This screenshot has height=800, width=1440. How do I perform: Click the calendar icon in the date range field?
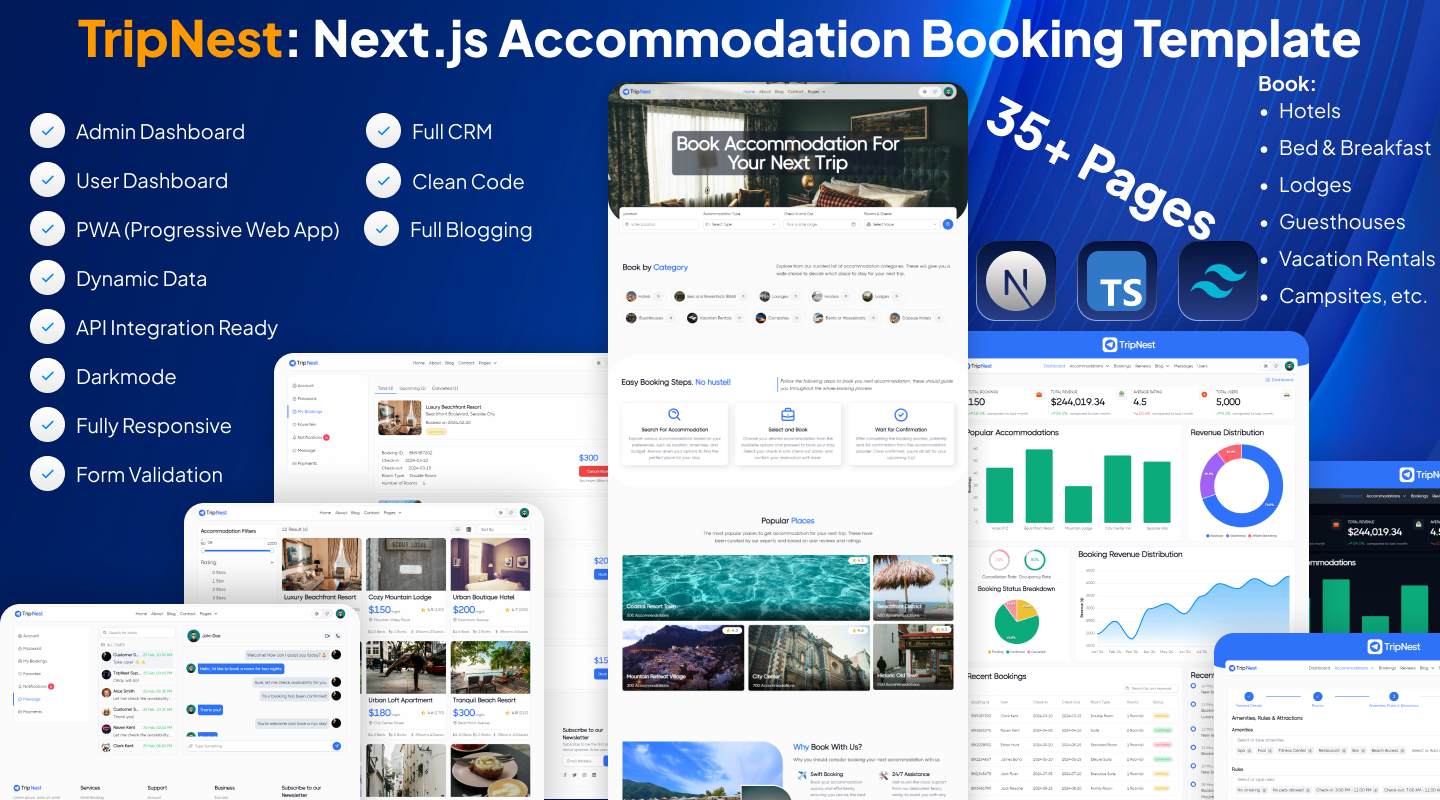[x=852, y=224]
